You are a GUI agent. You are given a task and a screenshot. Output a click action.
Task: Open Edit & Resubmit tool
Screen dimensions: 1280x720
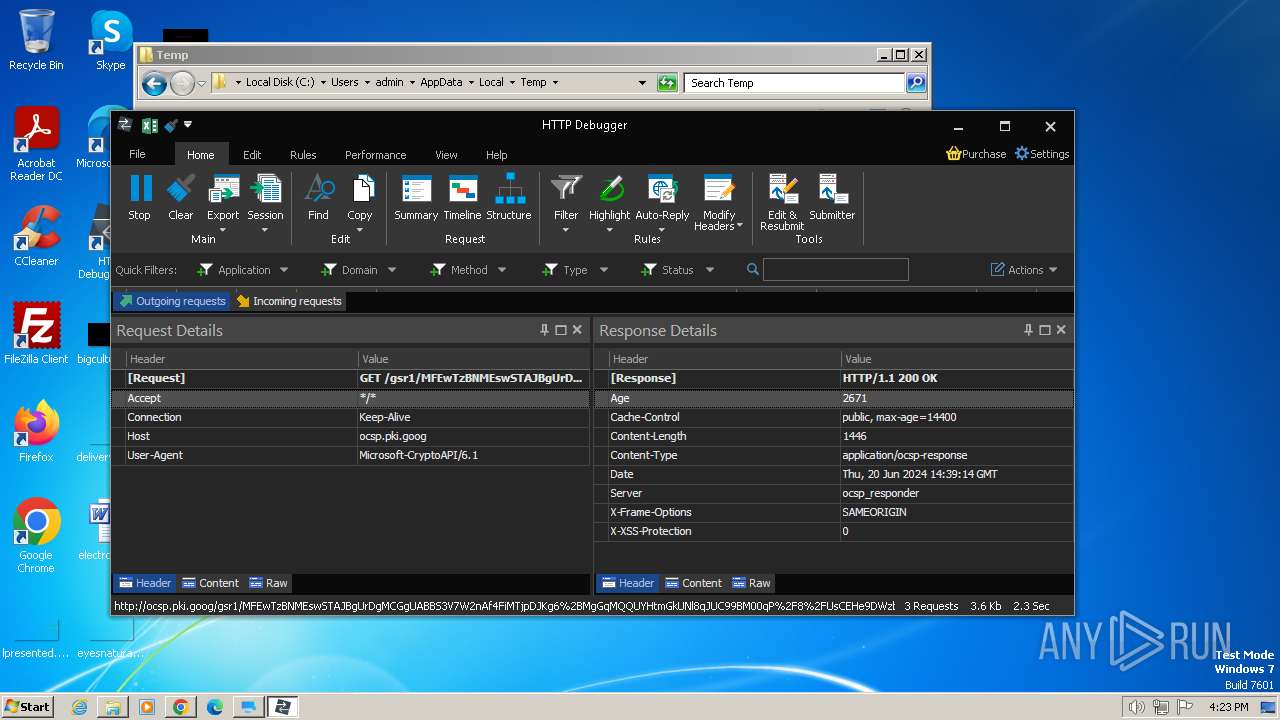pos(782,203)
